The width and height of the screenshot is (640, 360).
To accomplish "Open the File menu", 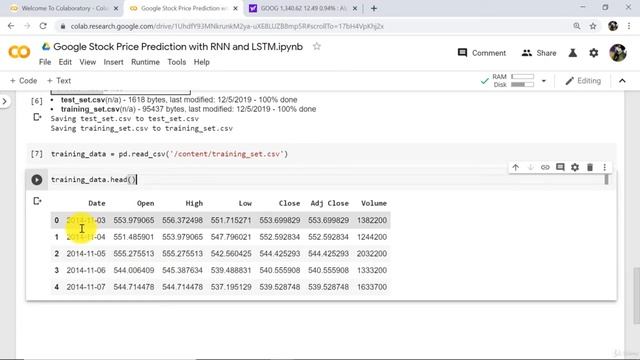I will pyautogui.click(x=45, y=62).
